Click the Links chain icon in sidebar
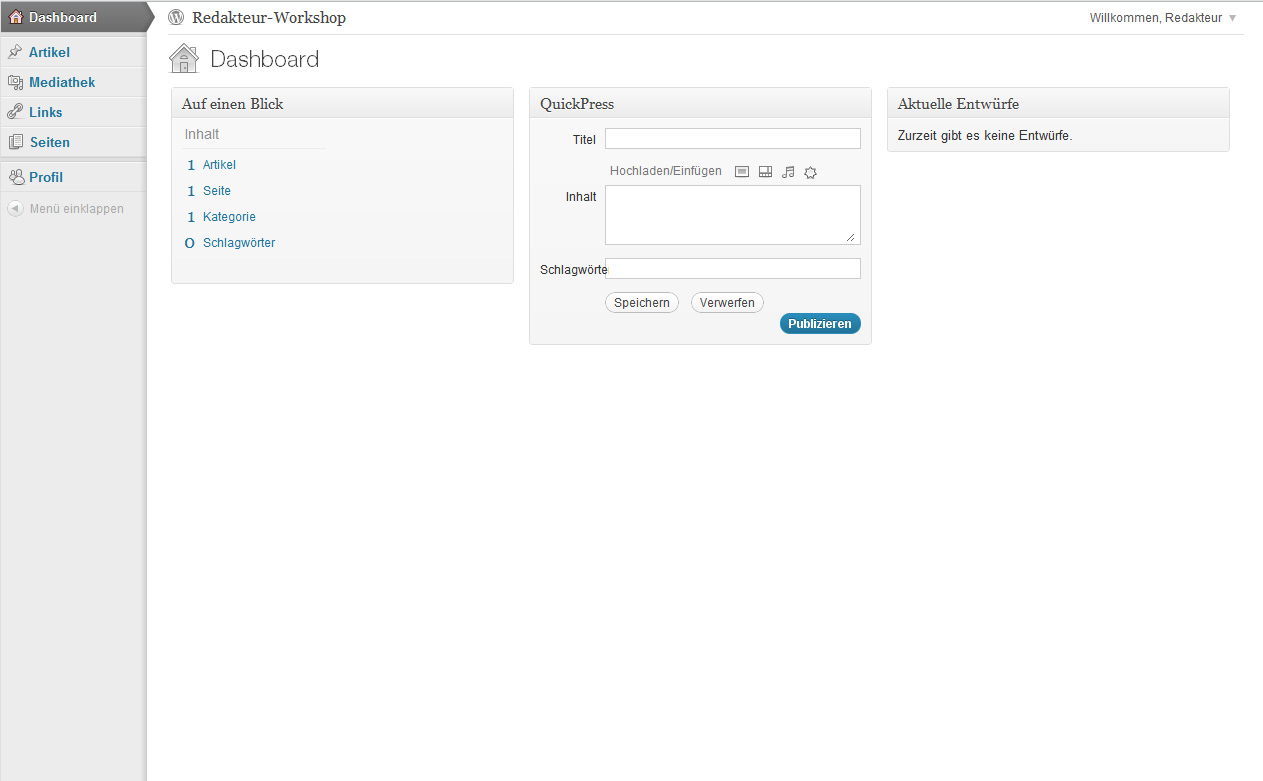This screenshot has height=781, width=1263. tap(15, 112)
